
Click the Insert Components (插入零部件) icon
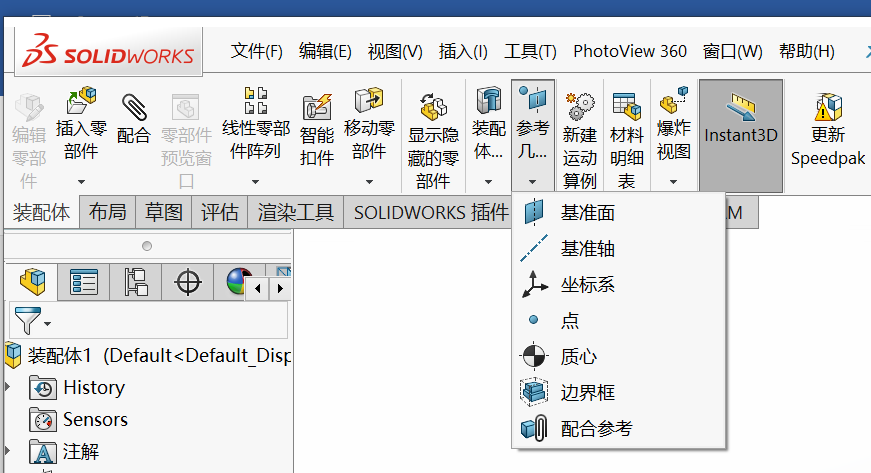tap(81, 100)
